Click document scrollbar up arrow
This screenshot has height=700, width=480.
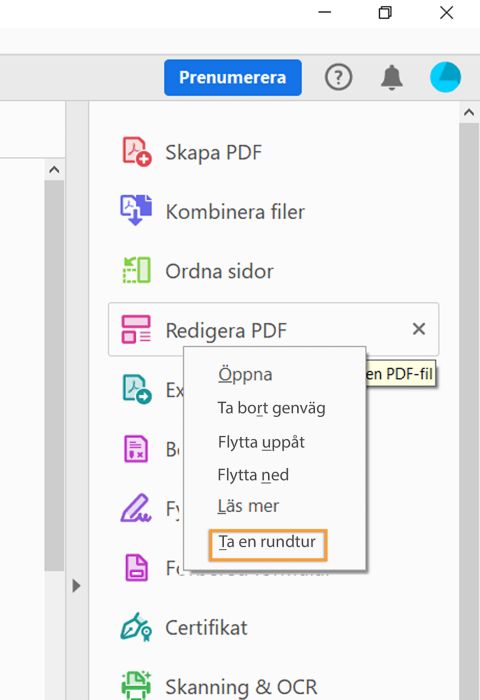click(x=54, y=170)
